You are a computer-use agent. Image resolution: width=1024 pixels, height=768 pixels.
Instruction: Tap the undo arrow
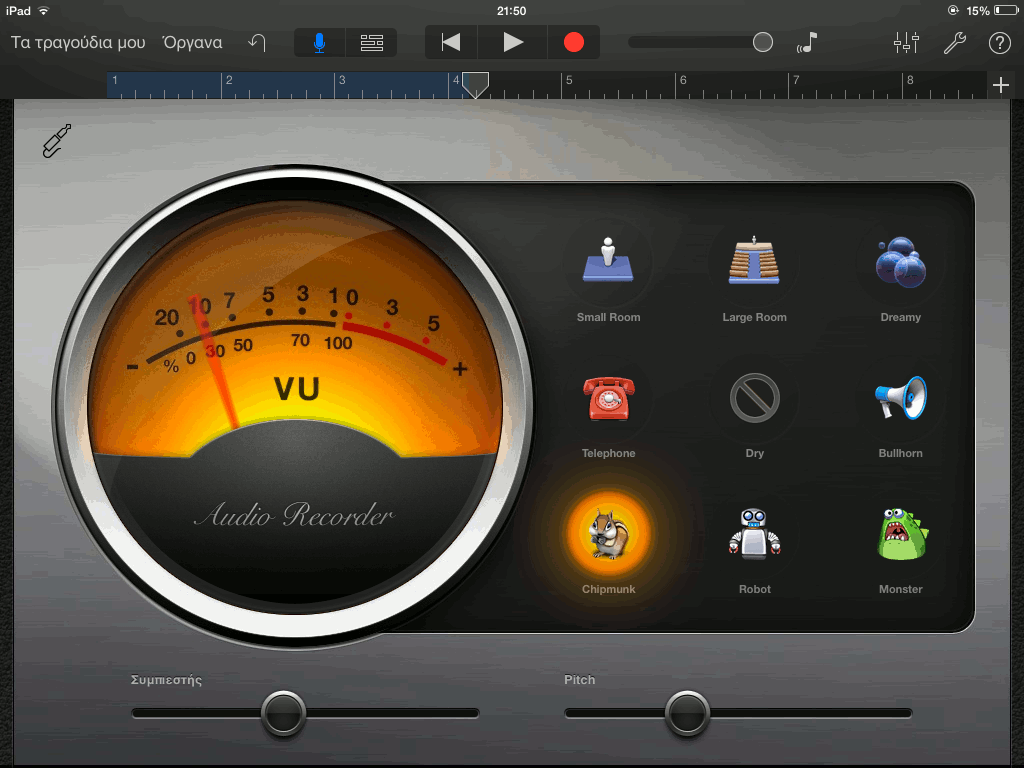257,42
